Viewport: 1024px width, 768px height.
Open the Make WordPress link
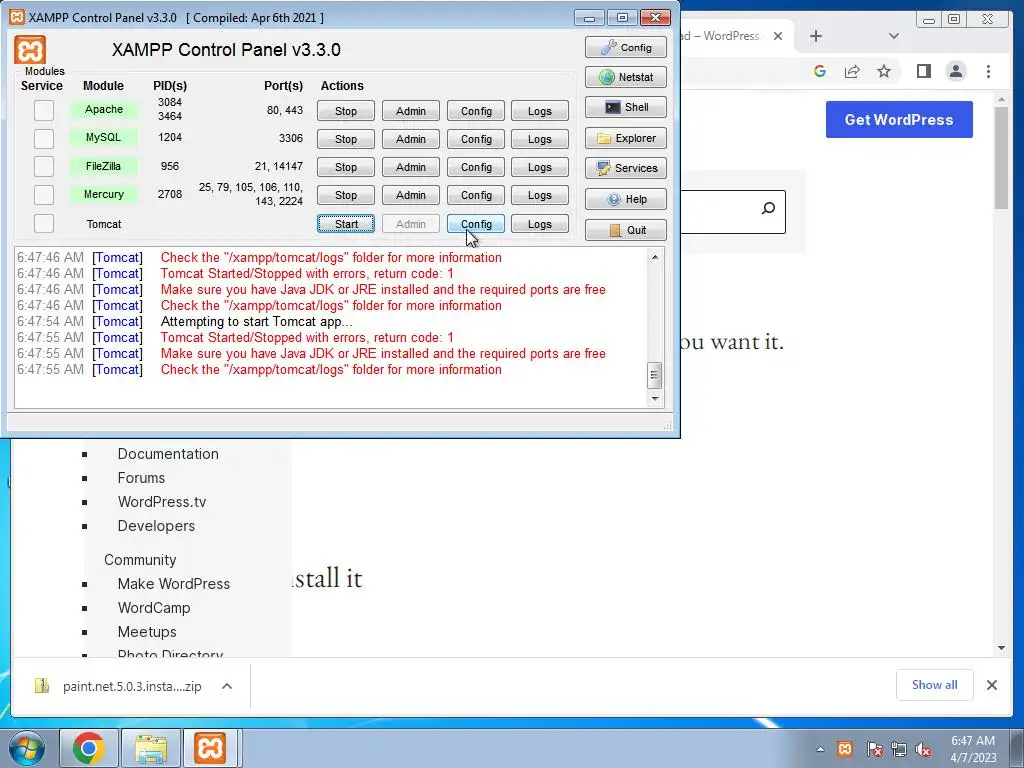click(x=174, y=584)
